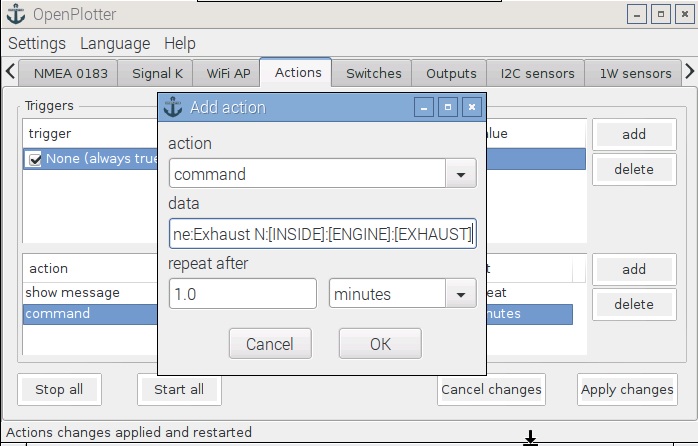Click delete button for actions list
The image size is (698, 446).
pos(634,304)
